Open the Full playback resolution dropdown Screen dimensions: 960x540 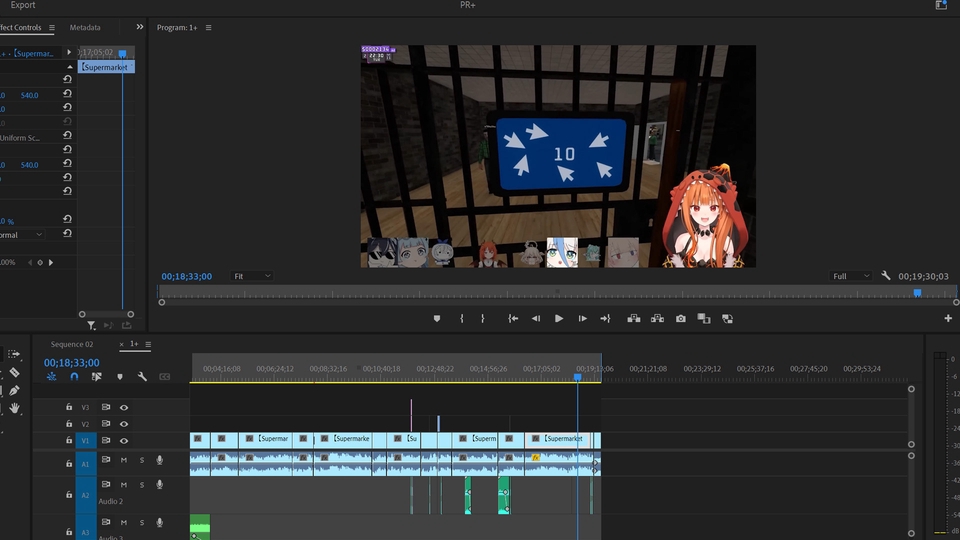[850, 276]
